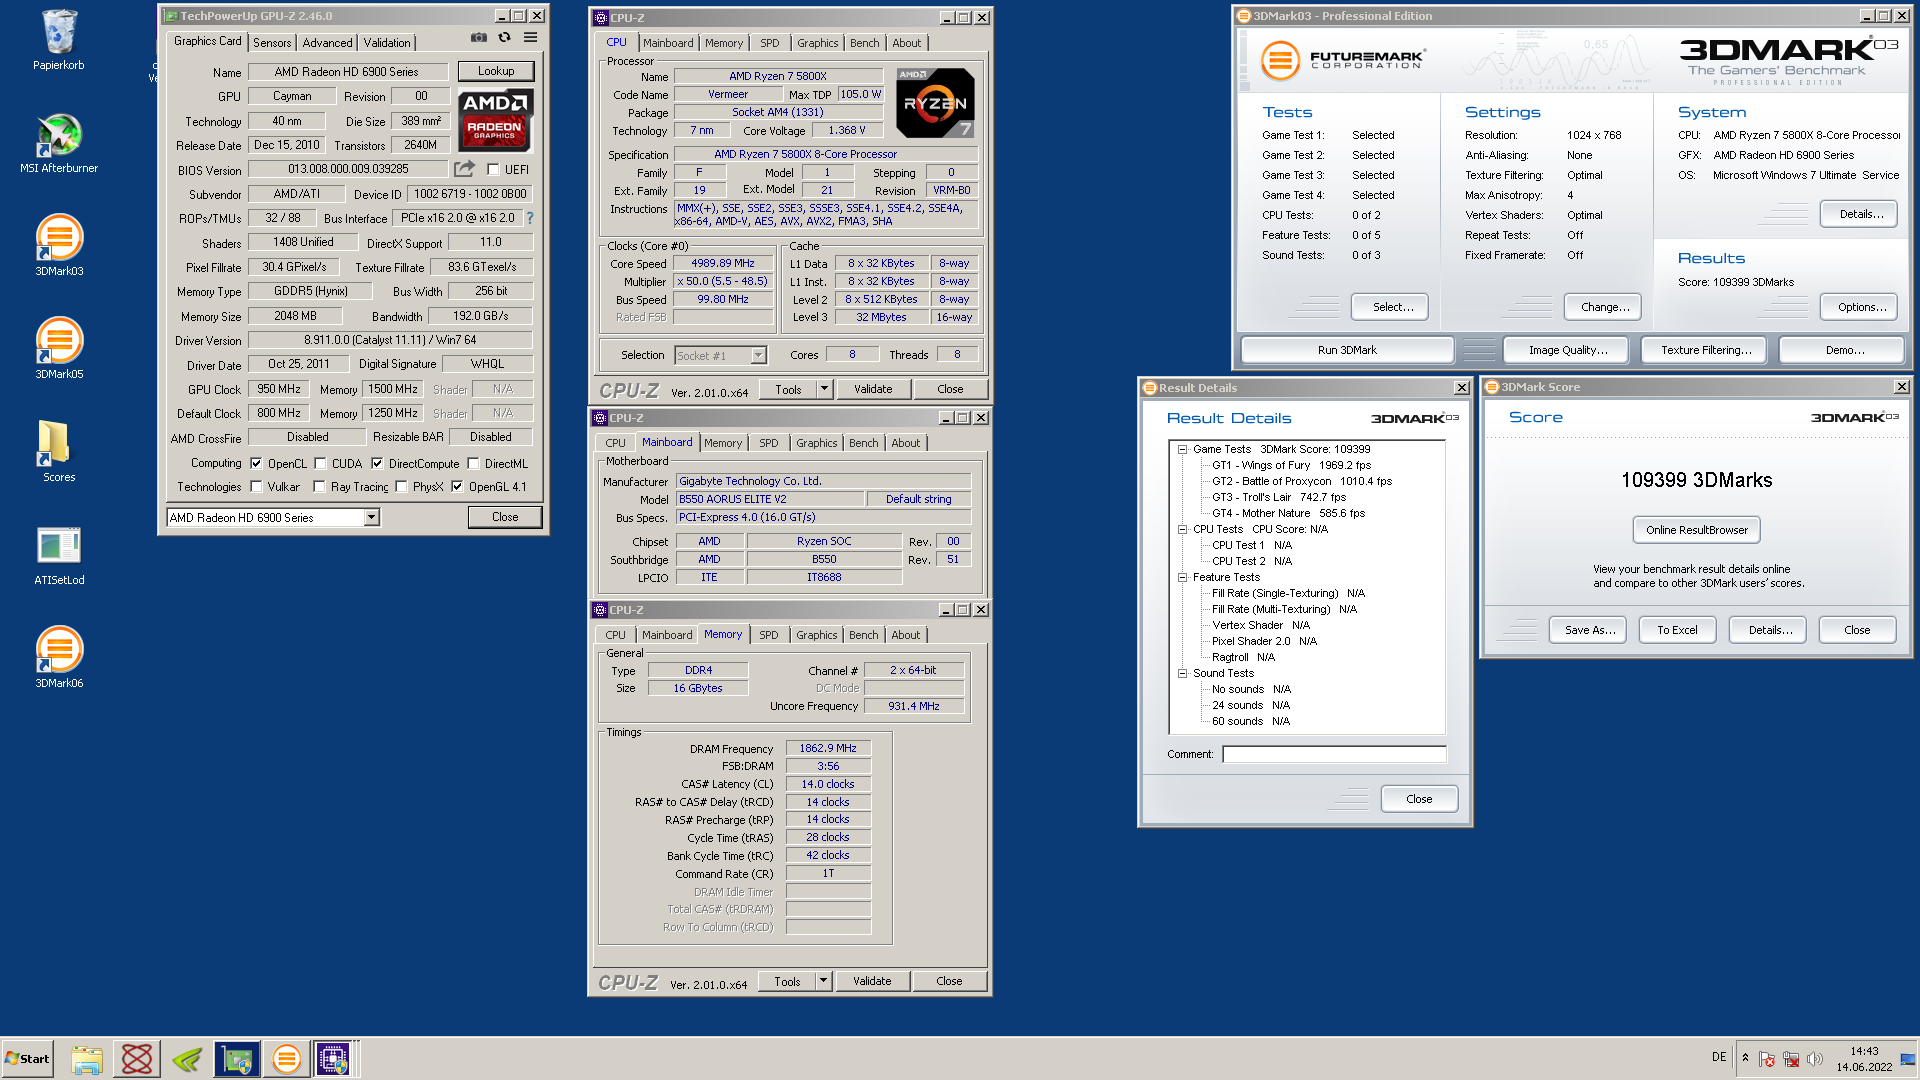The height and width of the screenshot is (1080, 1920).
Task: Open volume speaker tray icon
Action: pyautogui.click(x=1815, y=1059)
